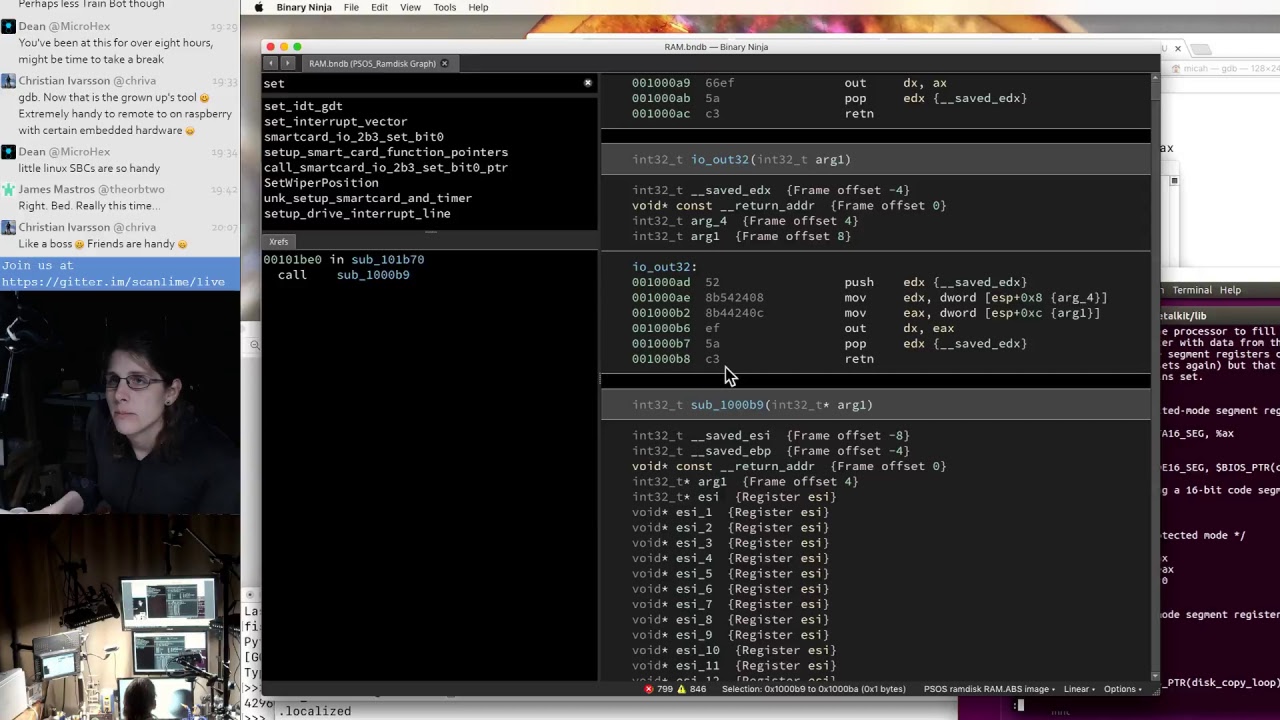This screenshot has height=720, width=1280.
Task: Click the 'out dx, eax' instruction line
Action: (x=793, y=328)
